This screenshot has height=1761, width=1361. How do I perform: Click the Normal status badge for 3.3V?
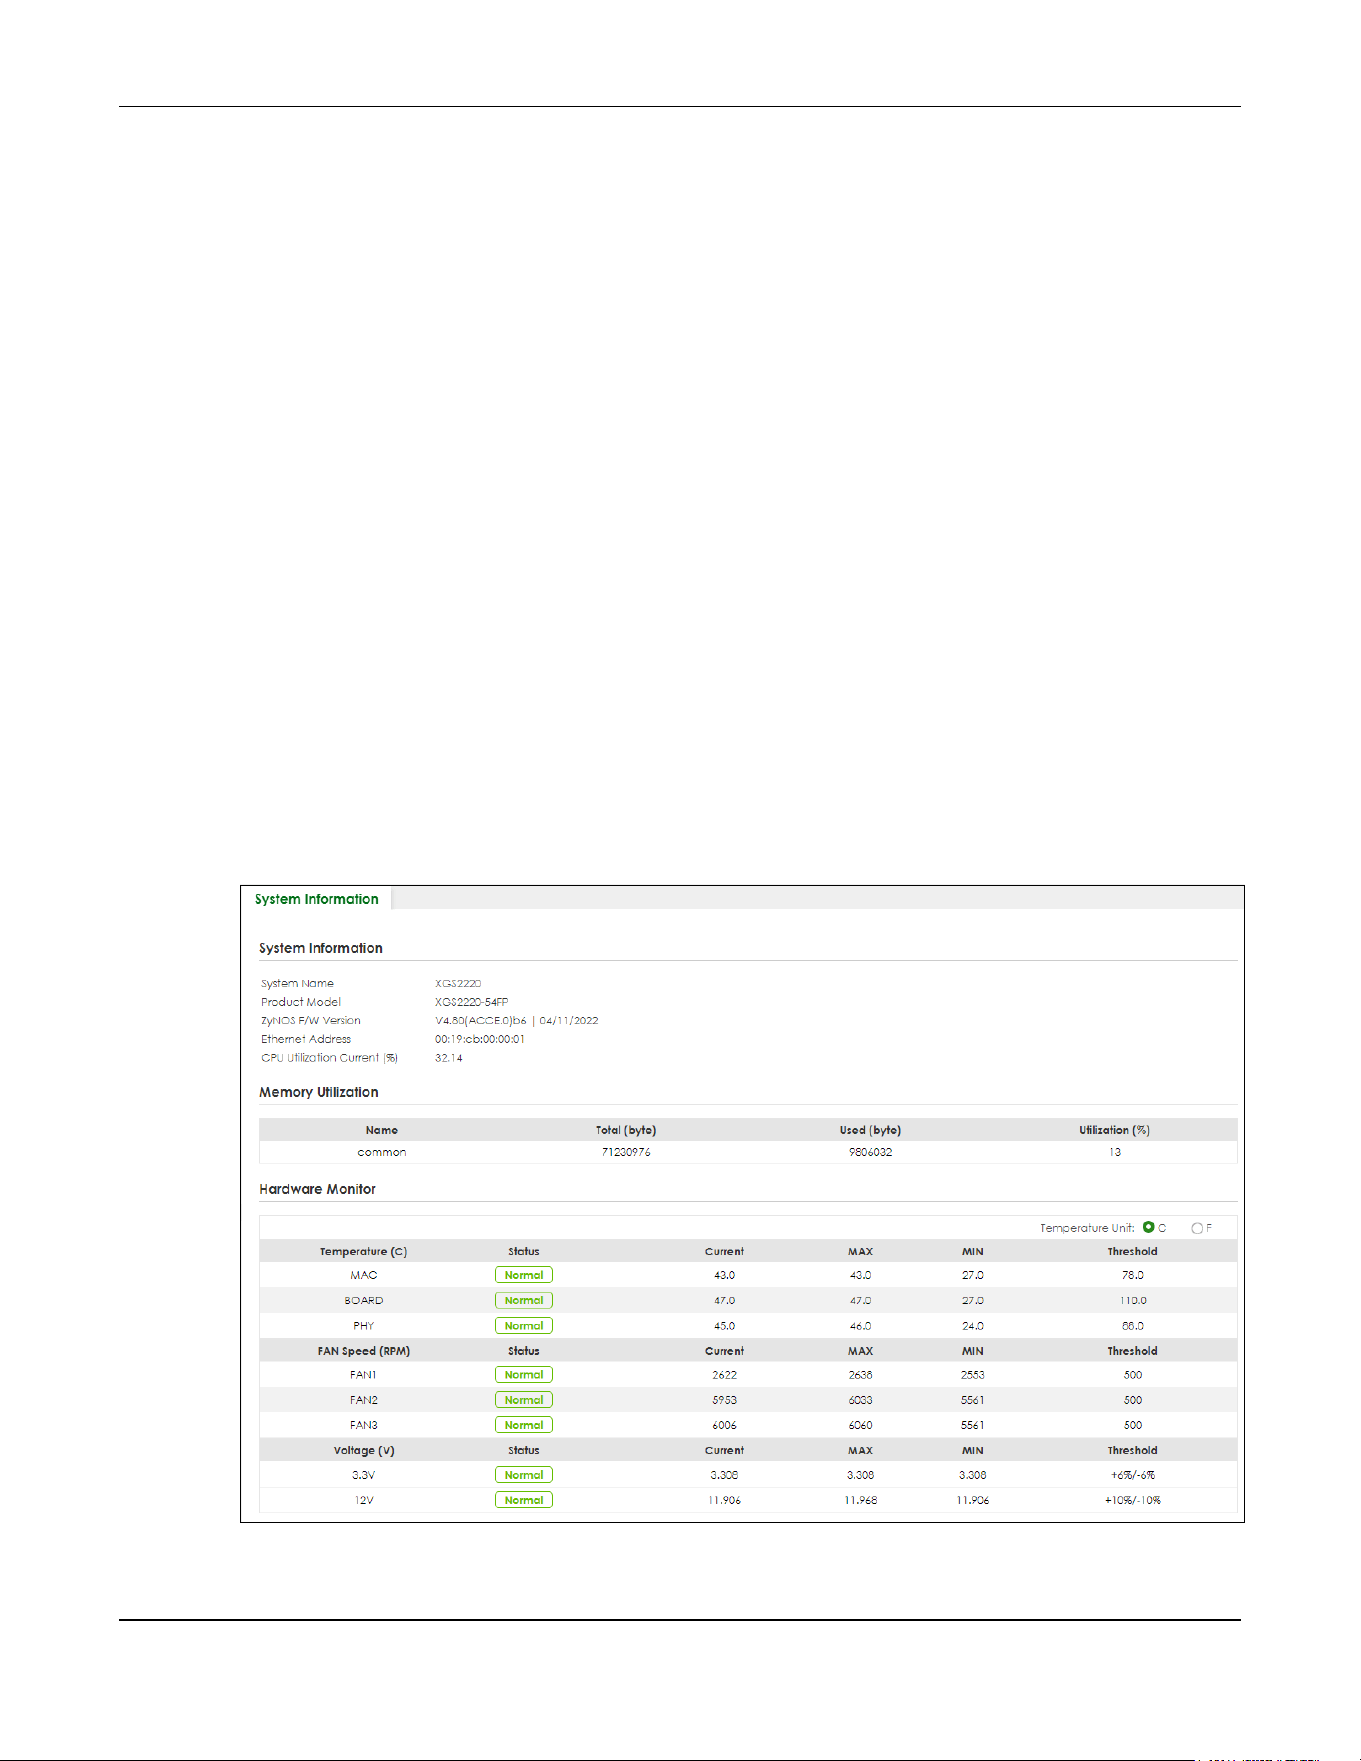click(524, 1475)
